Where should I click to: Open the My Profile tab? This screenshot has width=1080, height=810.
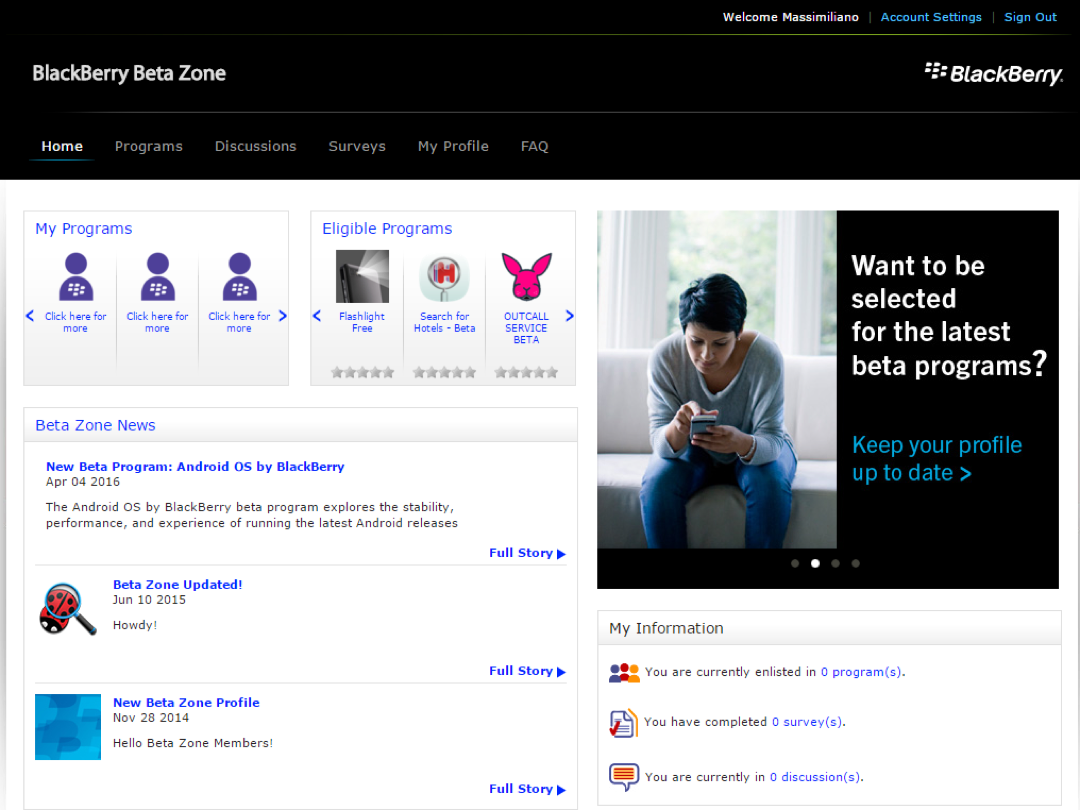(x=453, y=146)
